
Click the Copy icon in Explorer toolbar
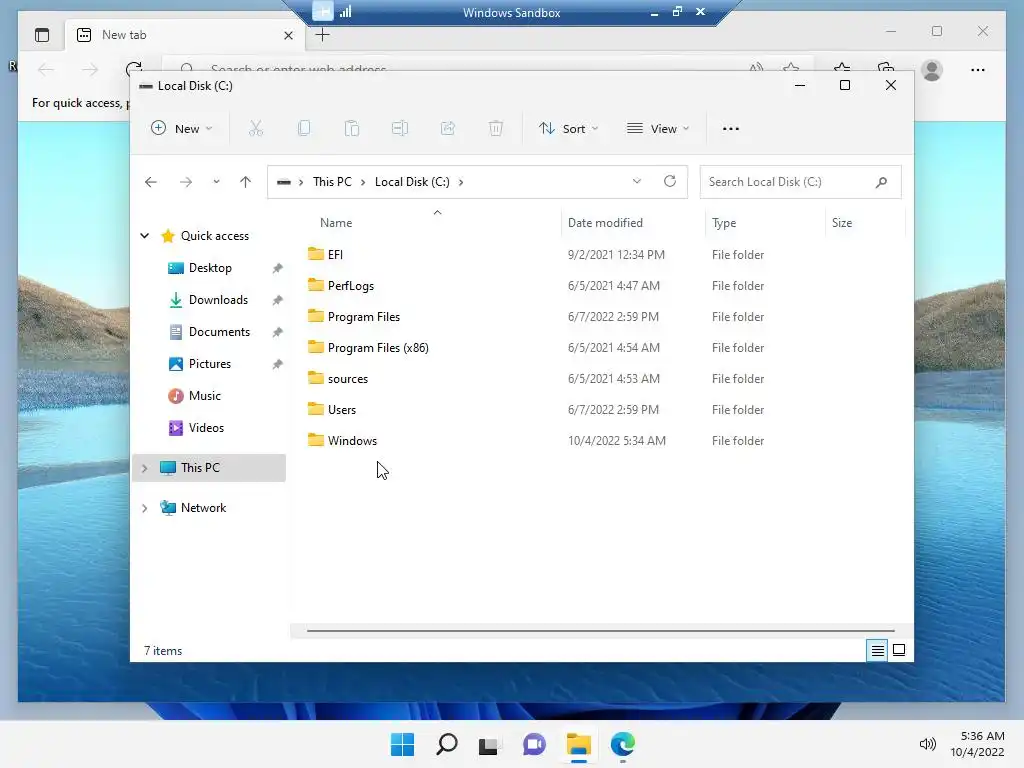tap(304, 129)
